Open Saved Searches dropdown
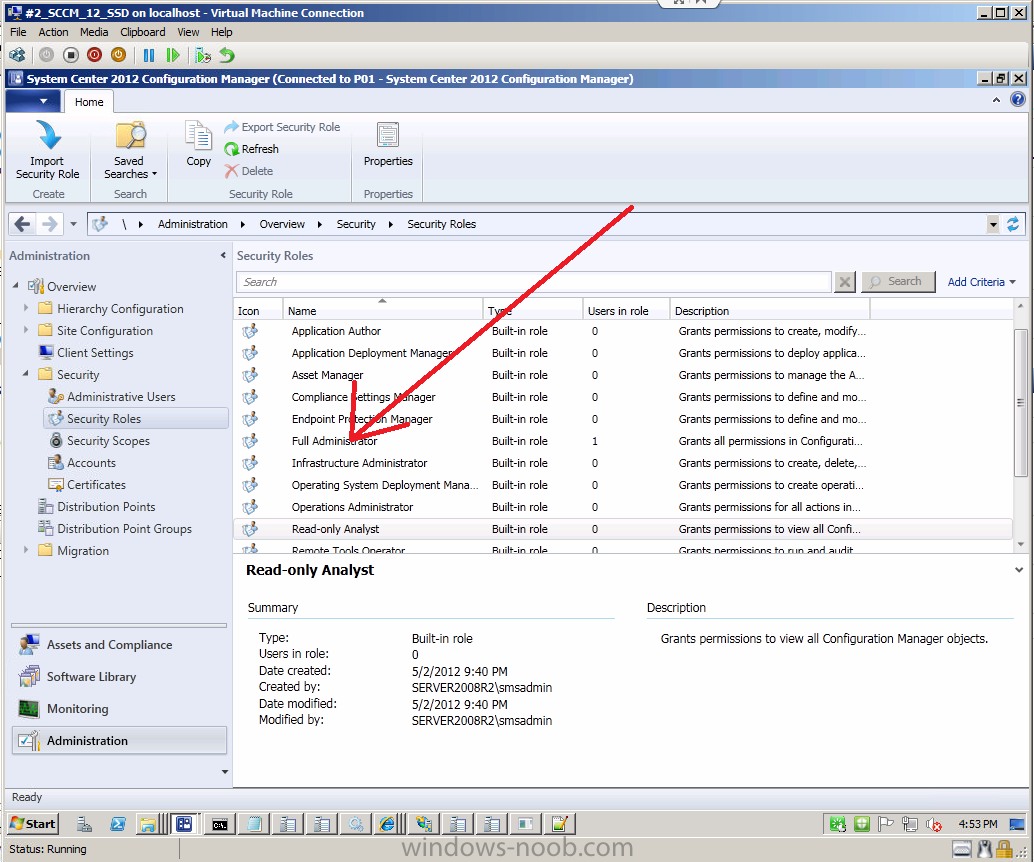Viewport: 1034px width, 862px height. click(x=130, y=150)
